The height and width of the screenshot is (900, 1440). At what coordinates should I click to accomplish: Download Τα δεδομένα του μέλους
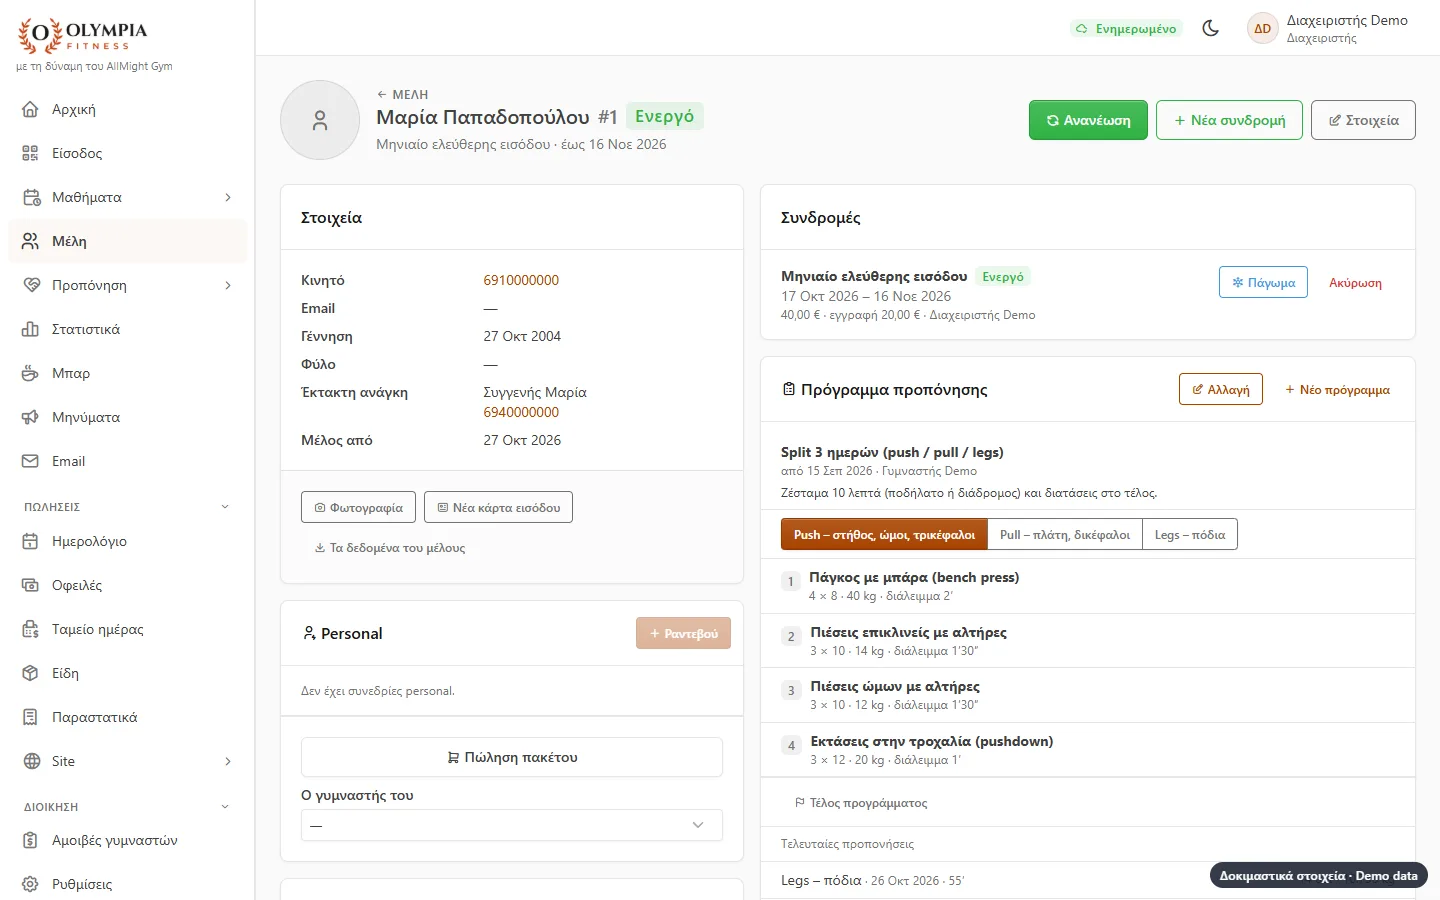pos(389,548)
